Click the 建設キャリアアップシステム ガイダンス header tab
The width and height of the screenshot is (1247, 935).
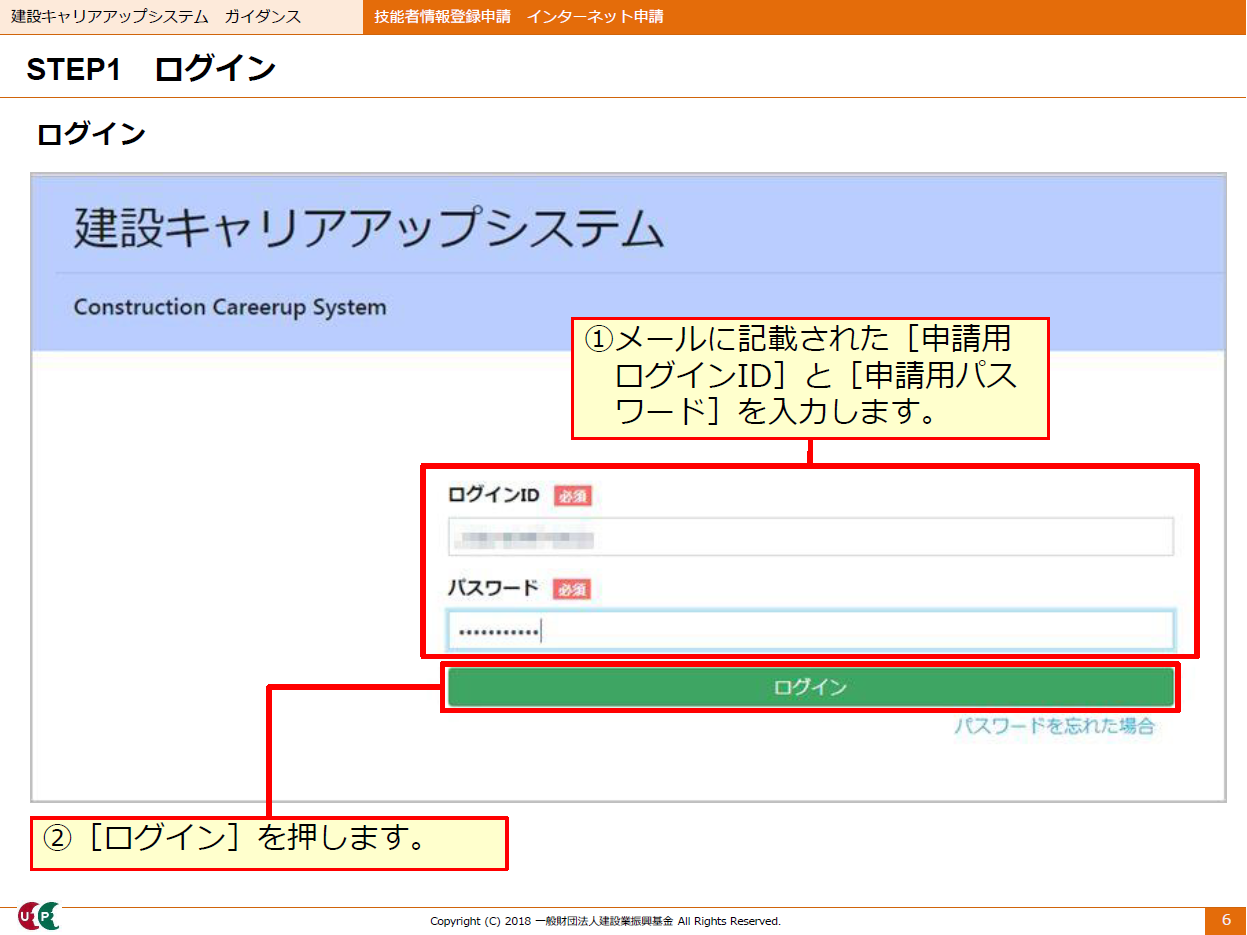point(181,17)
